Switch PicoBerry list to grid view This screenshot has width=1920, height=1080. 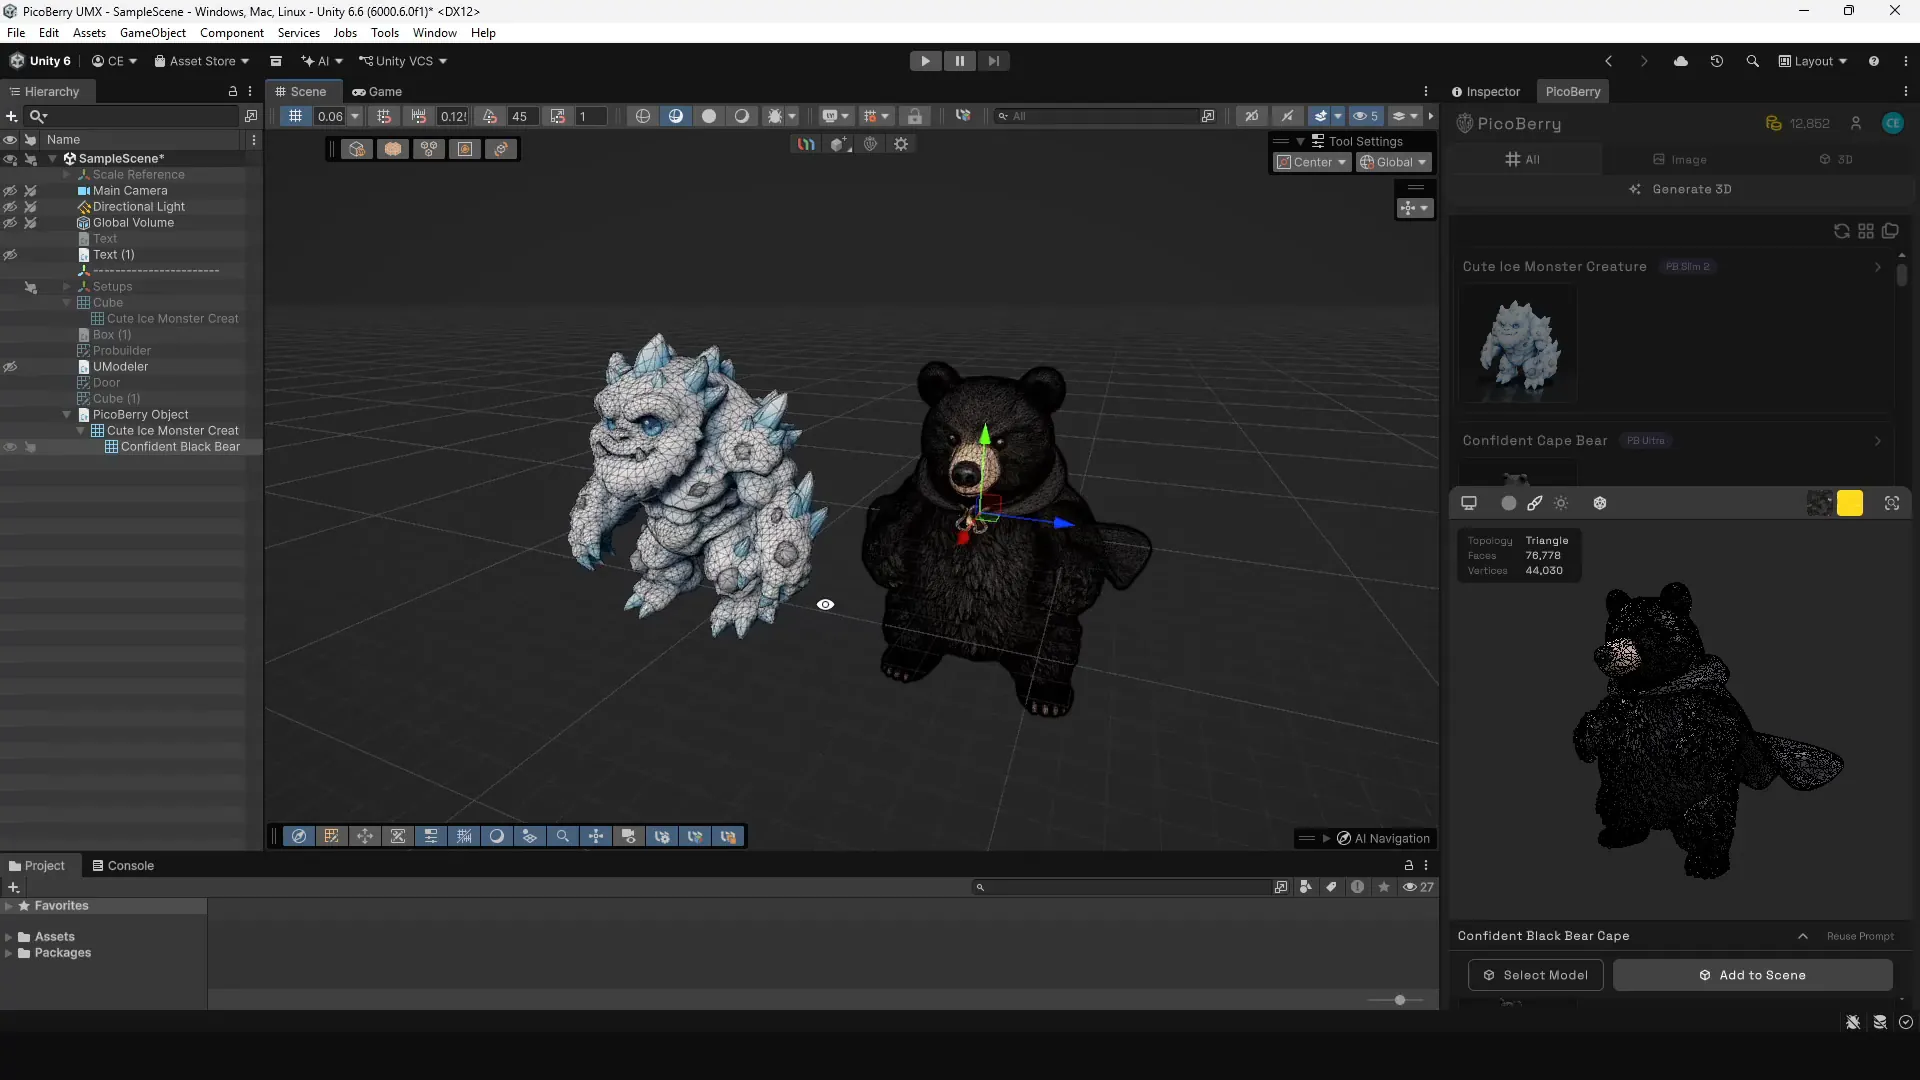(1866, 231)
